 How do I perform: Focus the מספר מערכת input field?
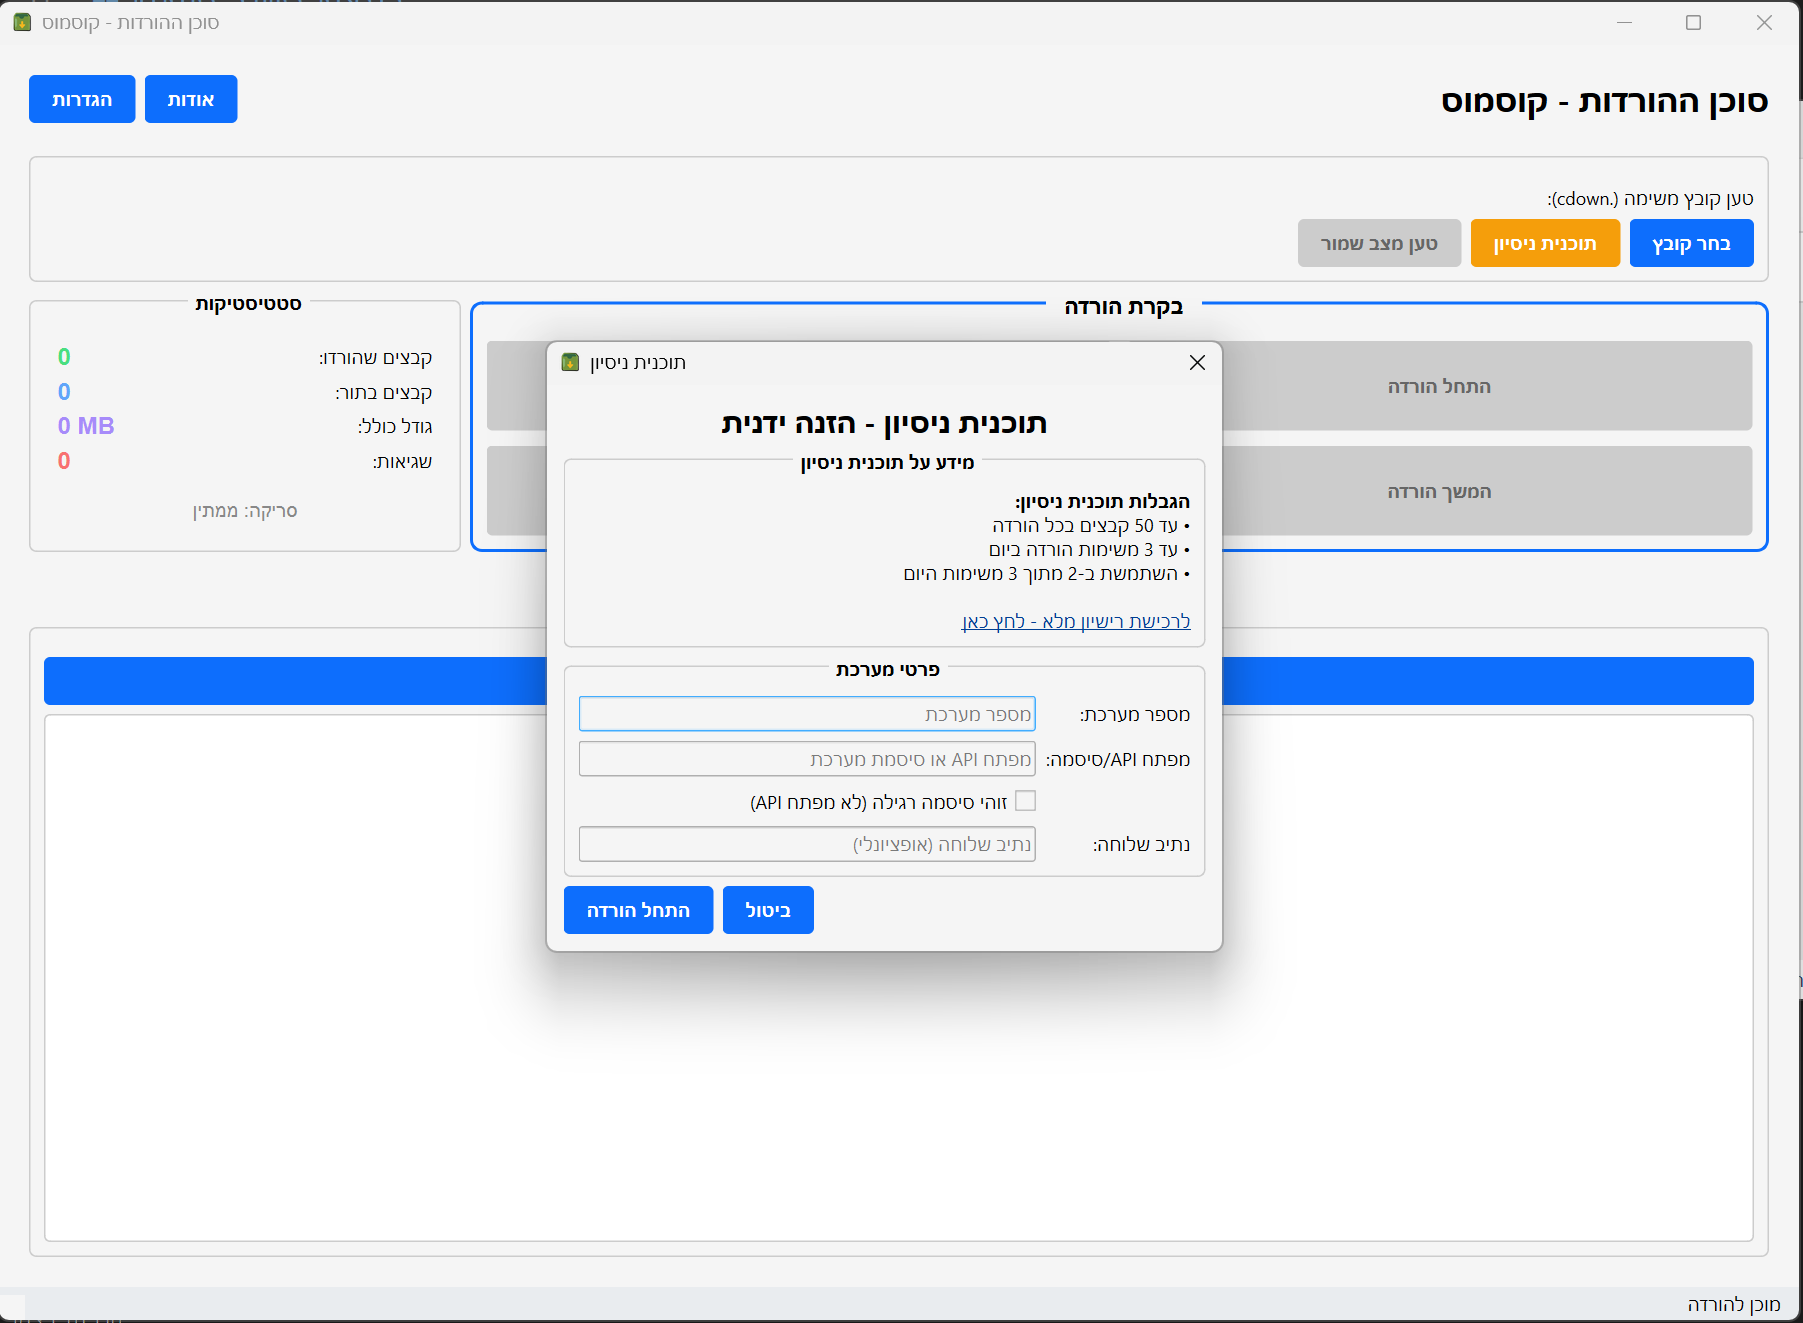point(807,714)
